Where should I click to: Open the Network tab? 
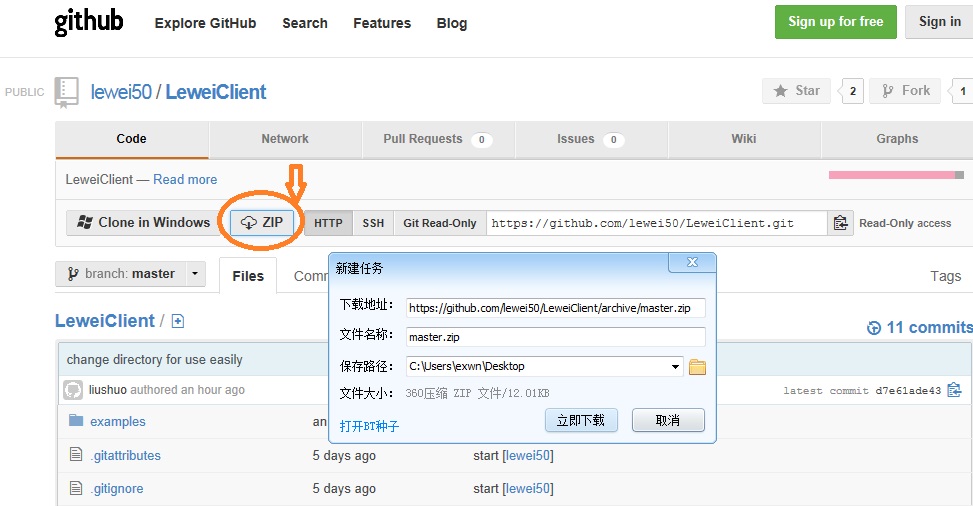pyautogui.click(x=285, y=139)
